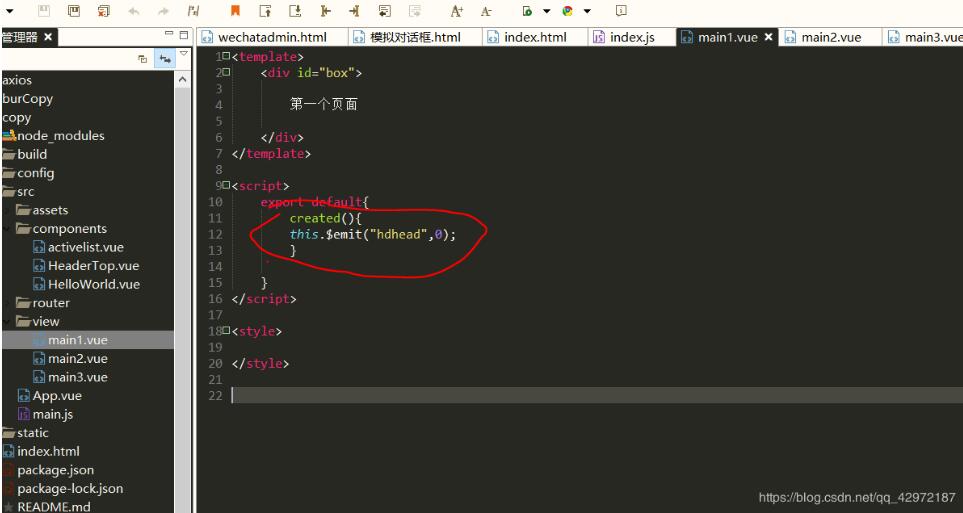The width and height of the screenshot is (963, 513).
Task: Switch to wechatadmin.html tab
Action: 272,37
